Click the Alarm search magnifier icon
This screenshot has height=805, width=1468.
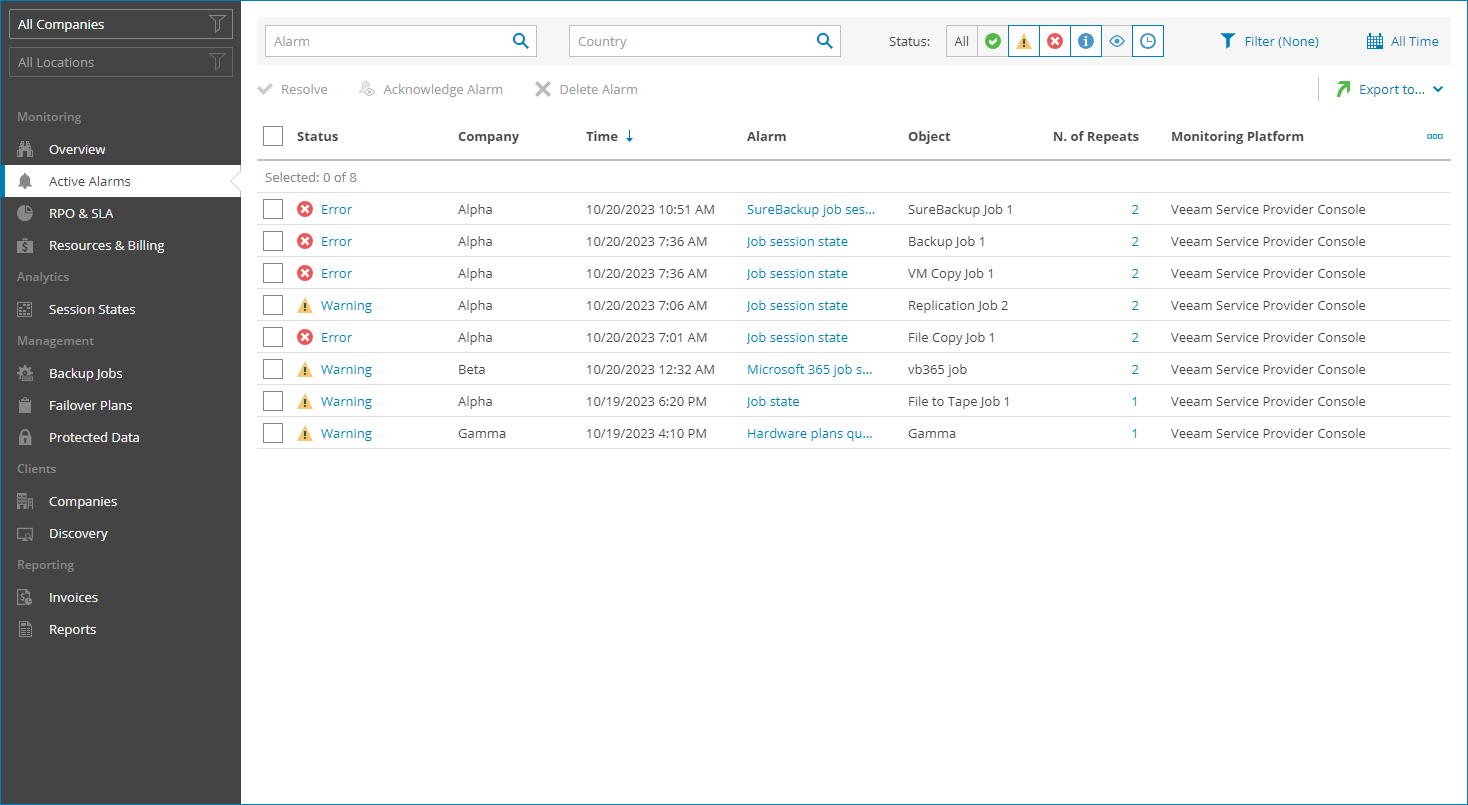coord(520,41)
